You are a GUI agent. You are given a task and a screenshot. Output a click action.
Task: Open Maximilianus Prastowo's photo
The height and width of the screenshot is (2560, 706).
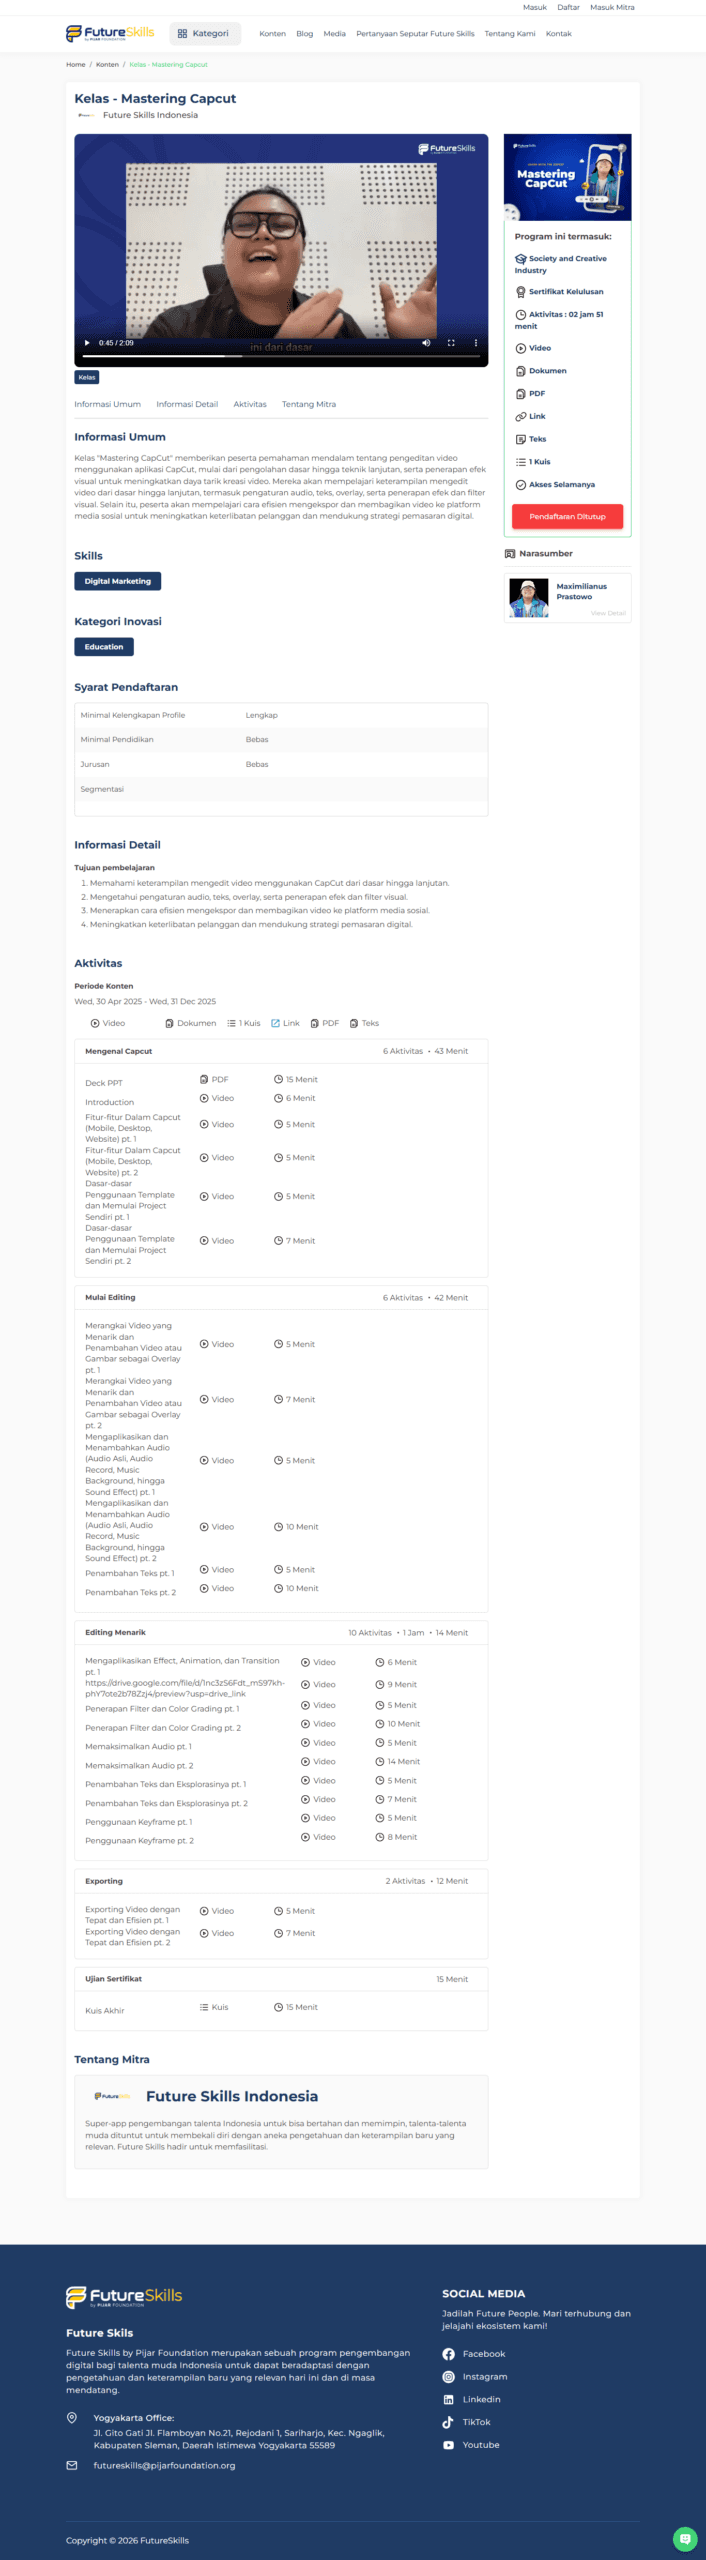529,598
